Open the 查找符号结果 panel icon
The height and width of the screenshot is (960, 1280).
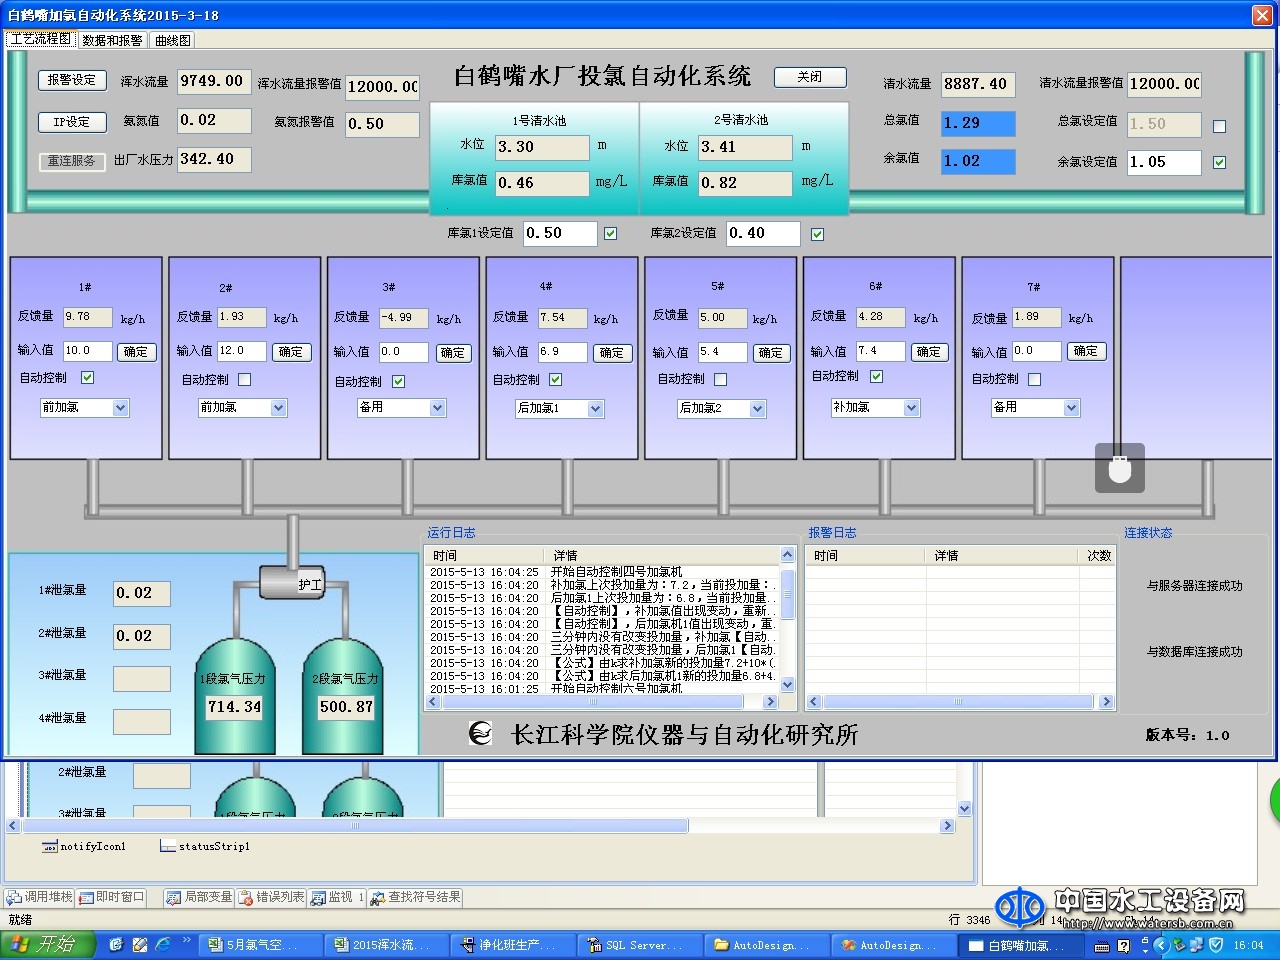click(415, 897)
